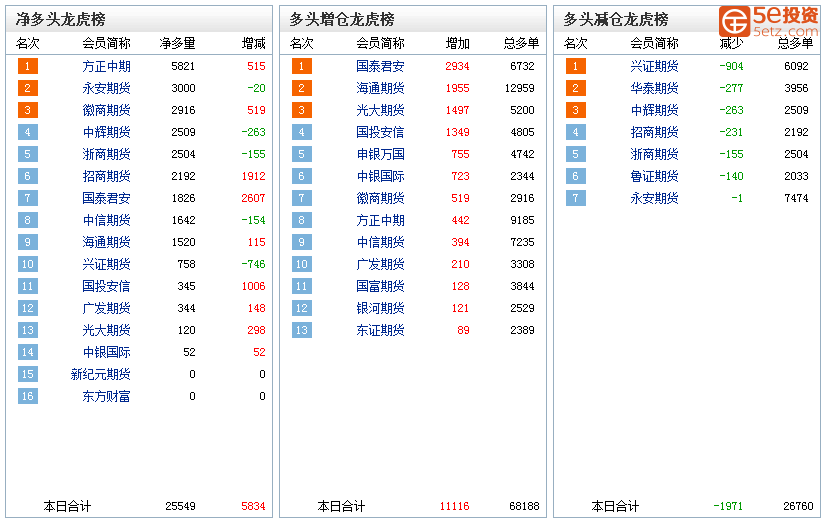This screenshot has width=826, height=523.
Task: Open 国富期货 member link
Action: (x=380, y=287)
